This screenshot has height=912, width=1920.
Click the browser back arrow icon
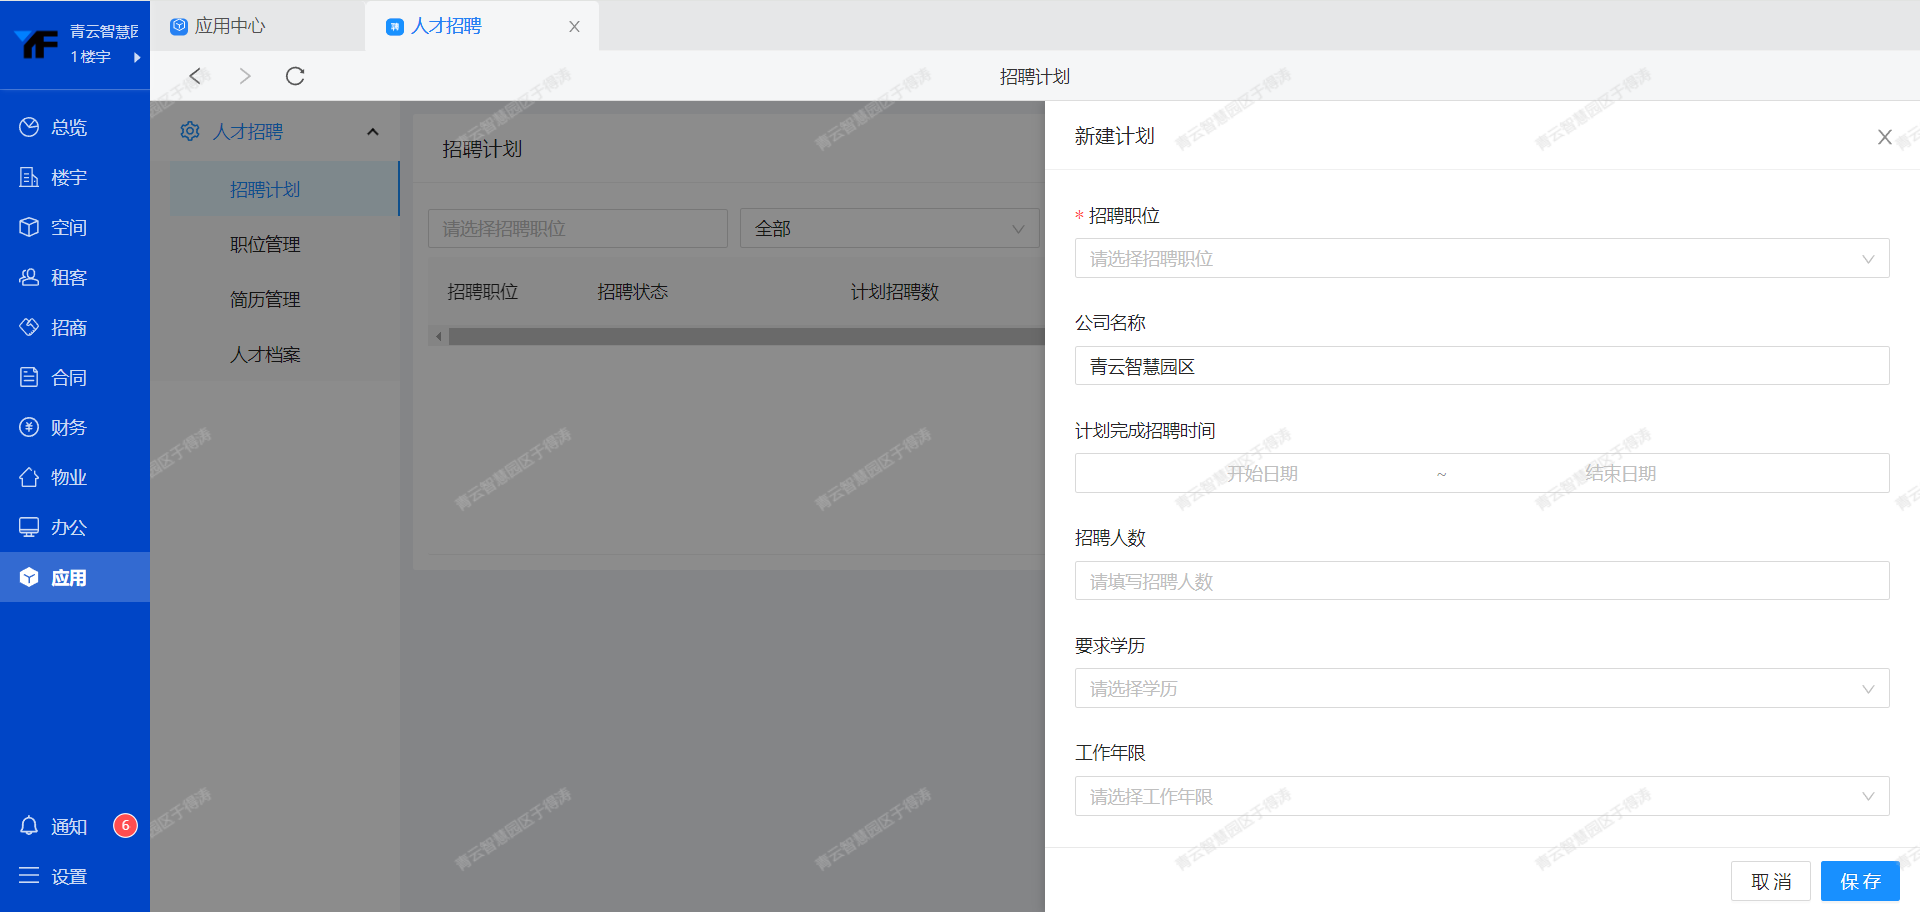[195, 76]
